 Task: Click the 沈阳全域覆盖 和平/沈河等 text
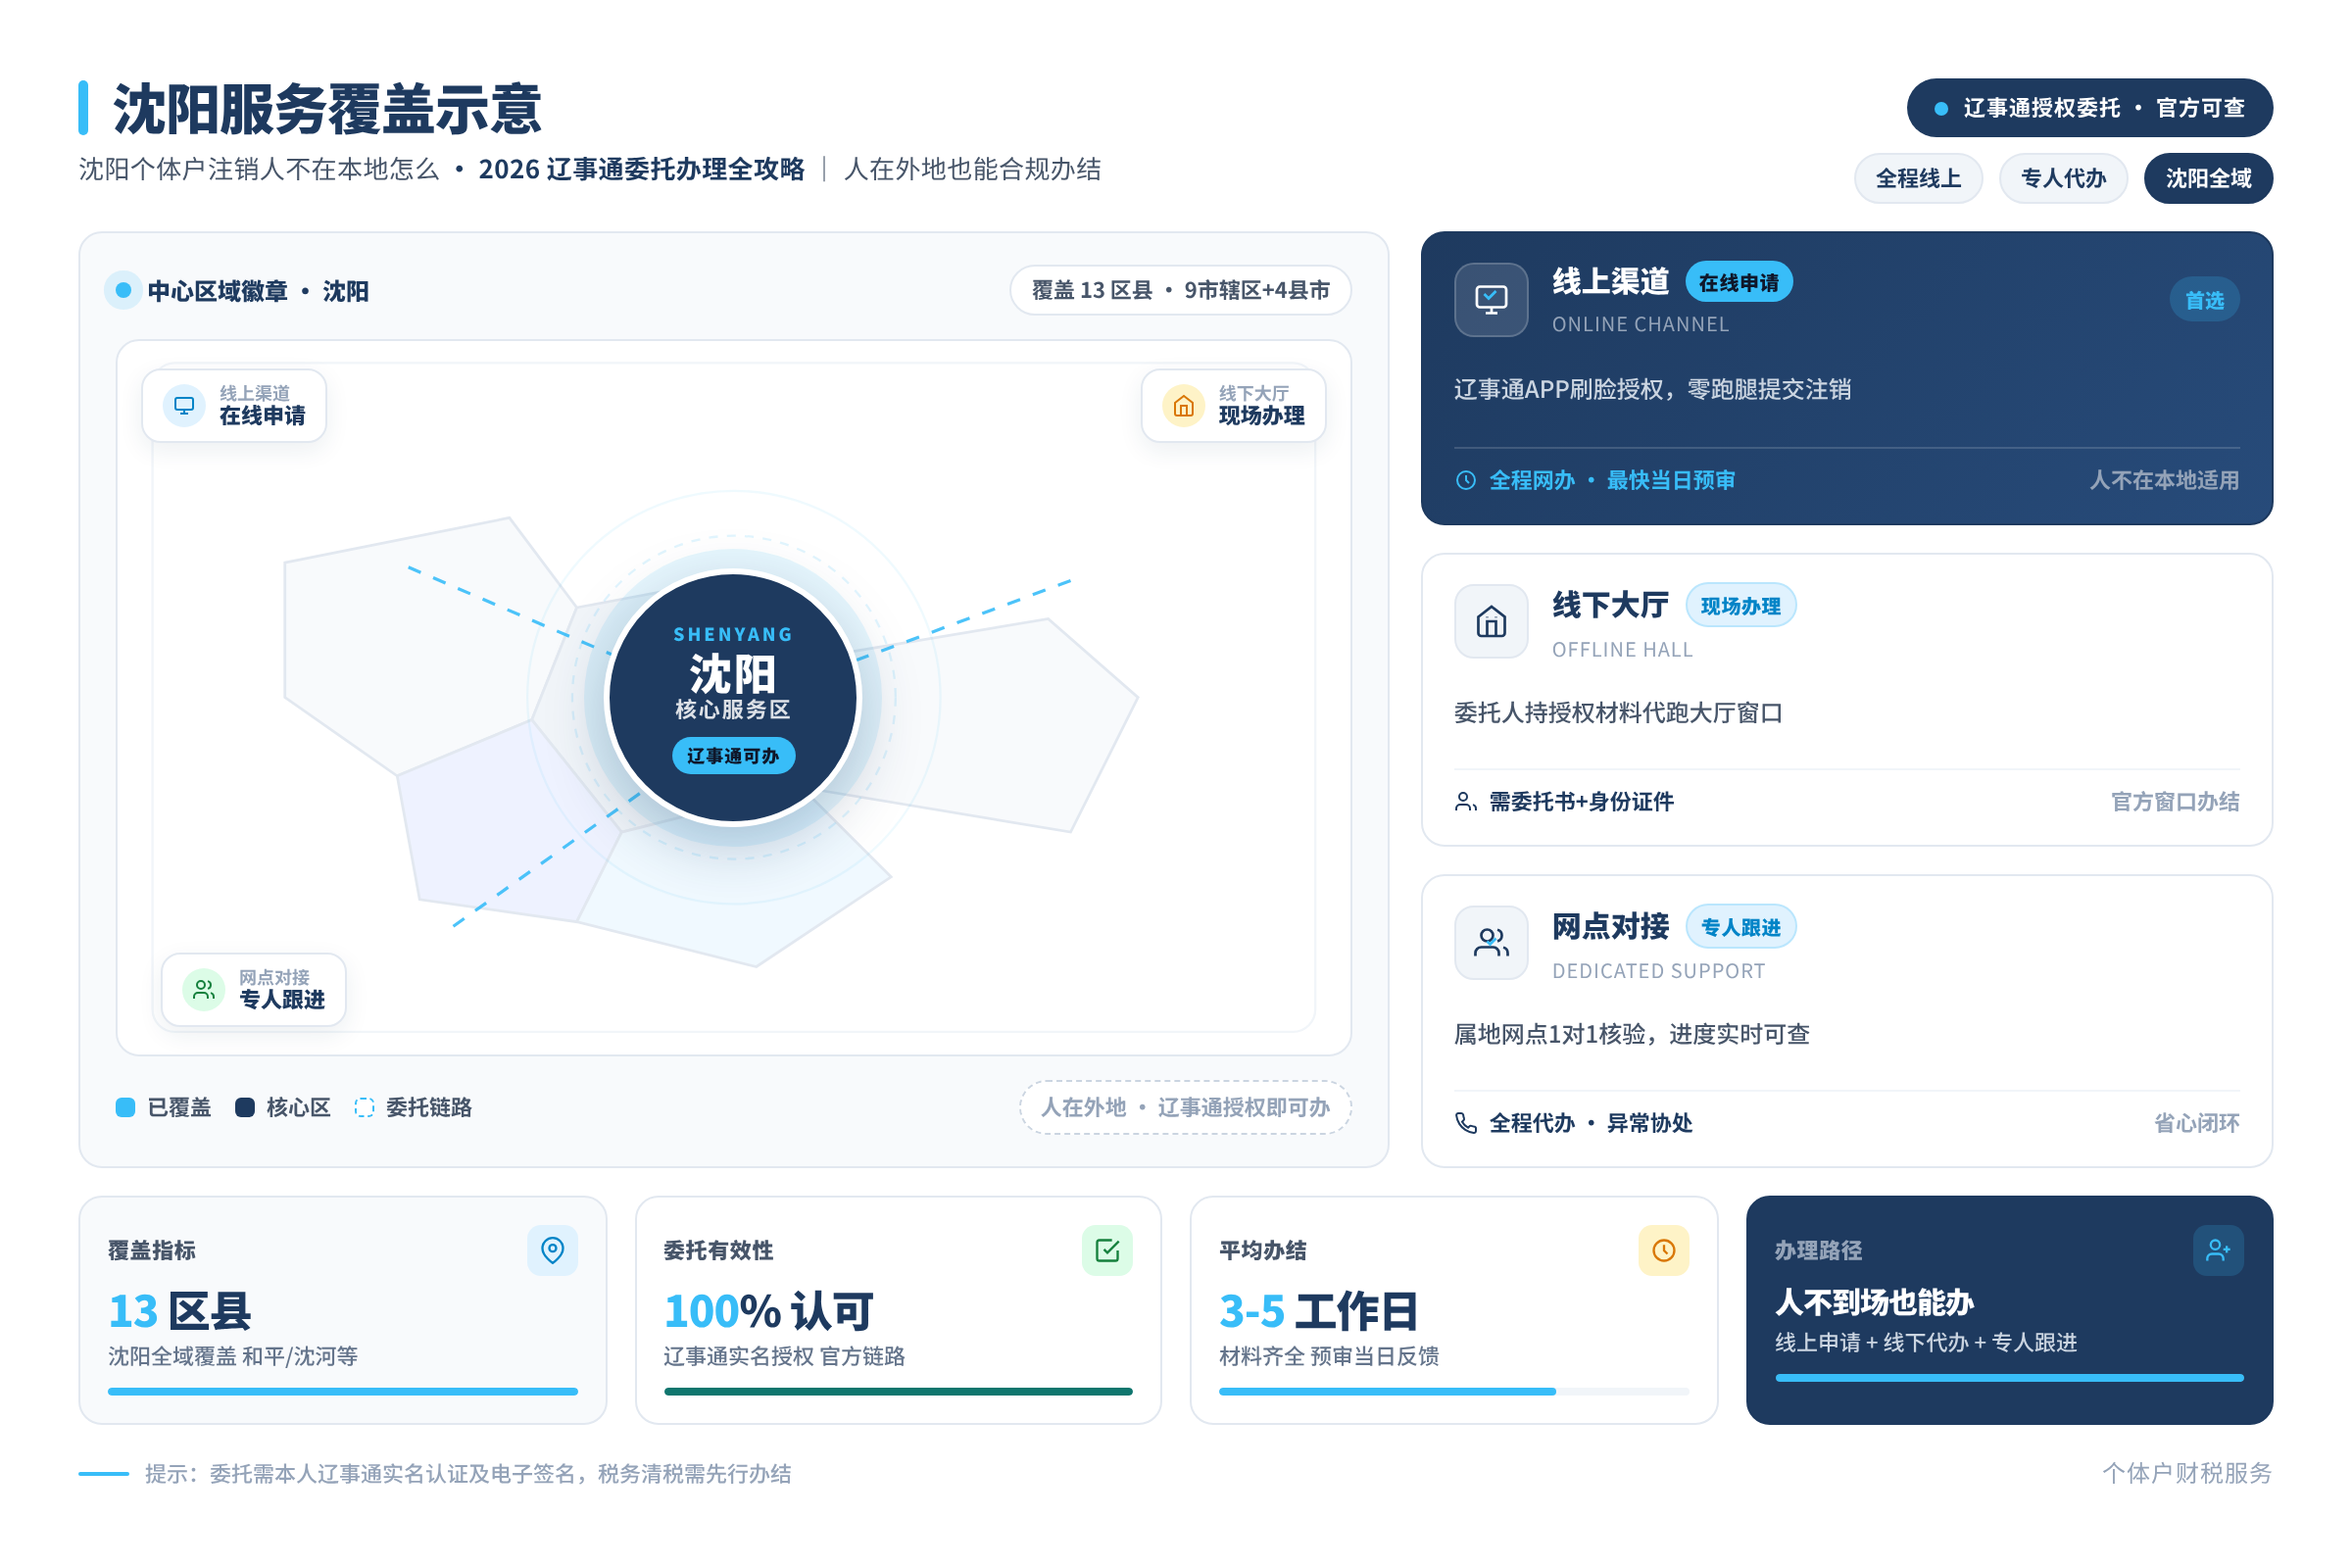click(x=233, y=1356)
